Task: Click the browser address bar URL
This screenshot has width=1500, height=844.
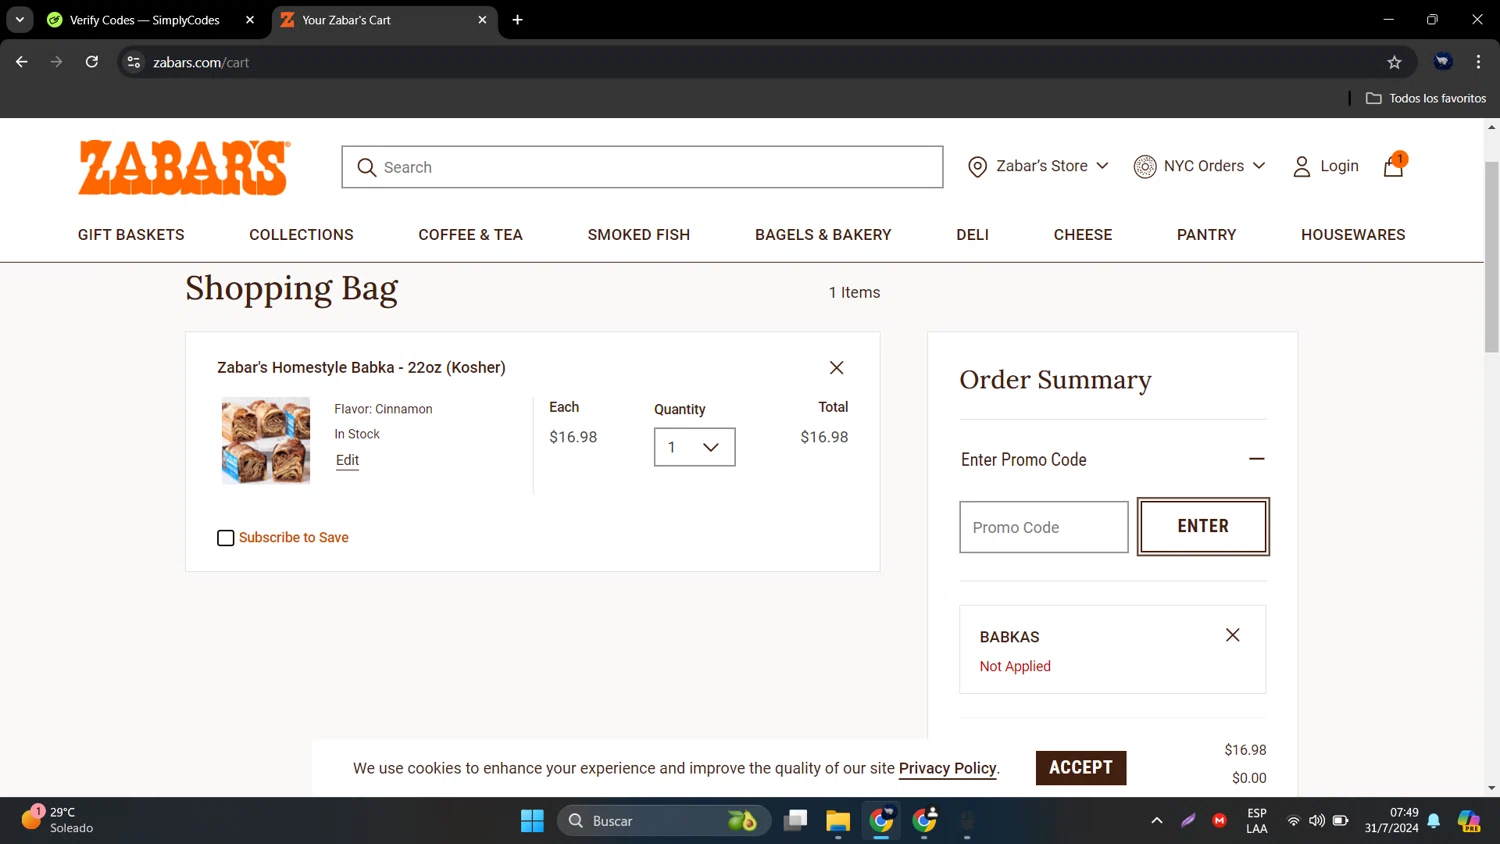Action: [201, 62]
